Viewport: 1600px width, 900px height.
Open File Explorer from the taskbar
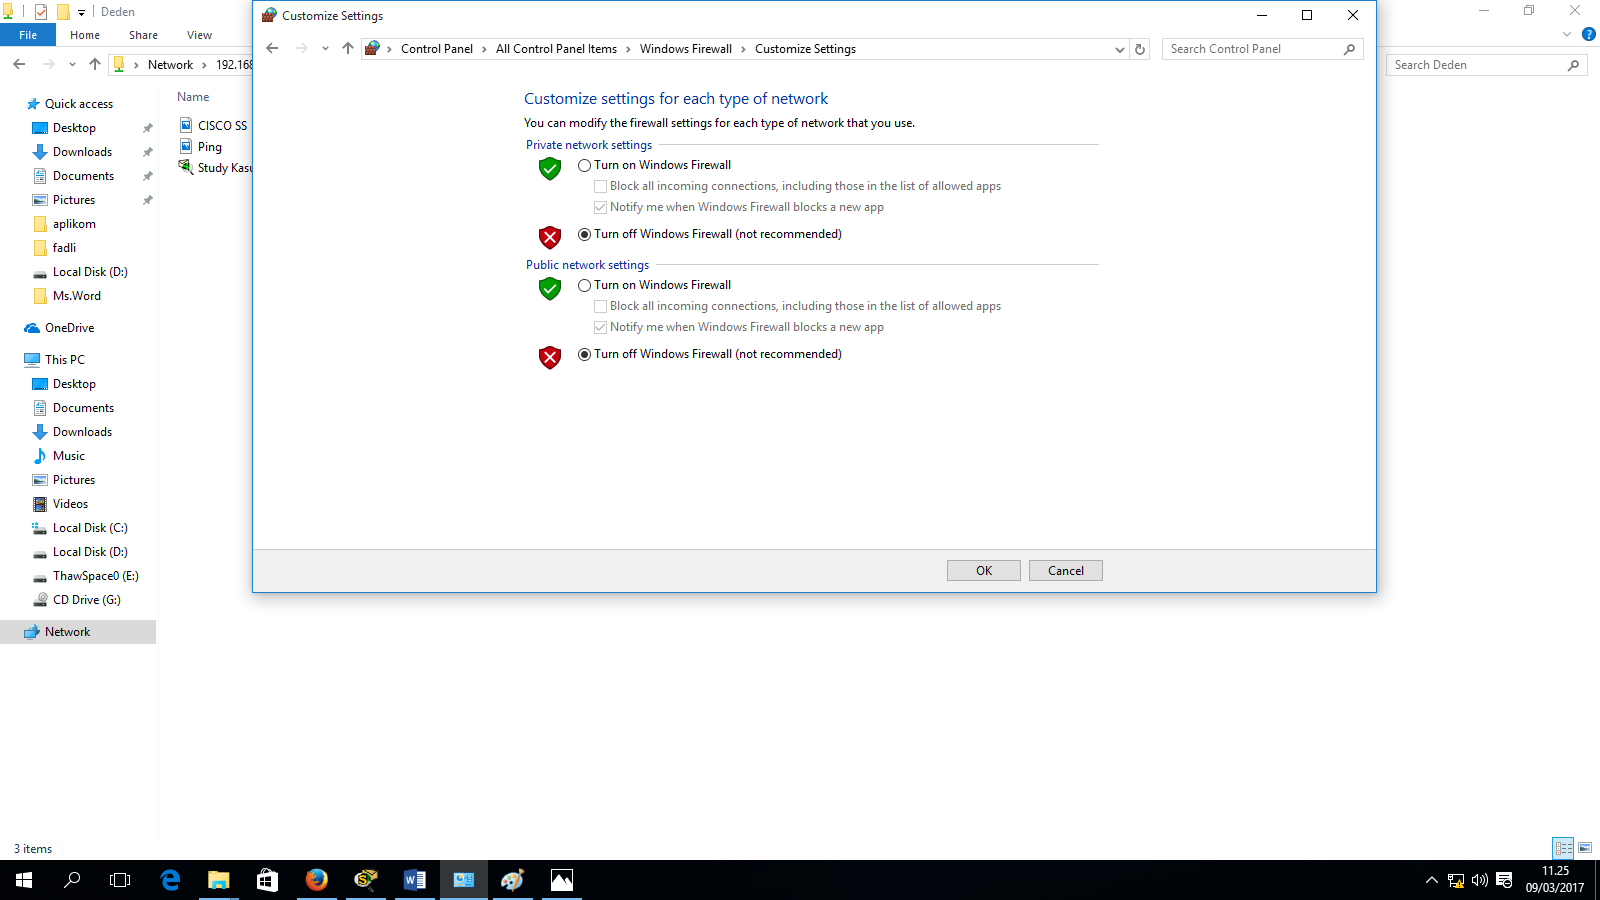[218, 880]
